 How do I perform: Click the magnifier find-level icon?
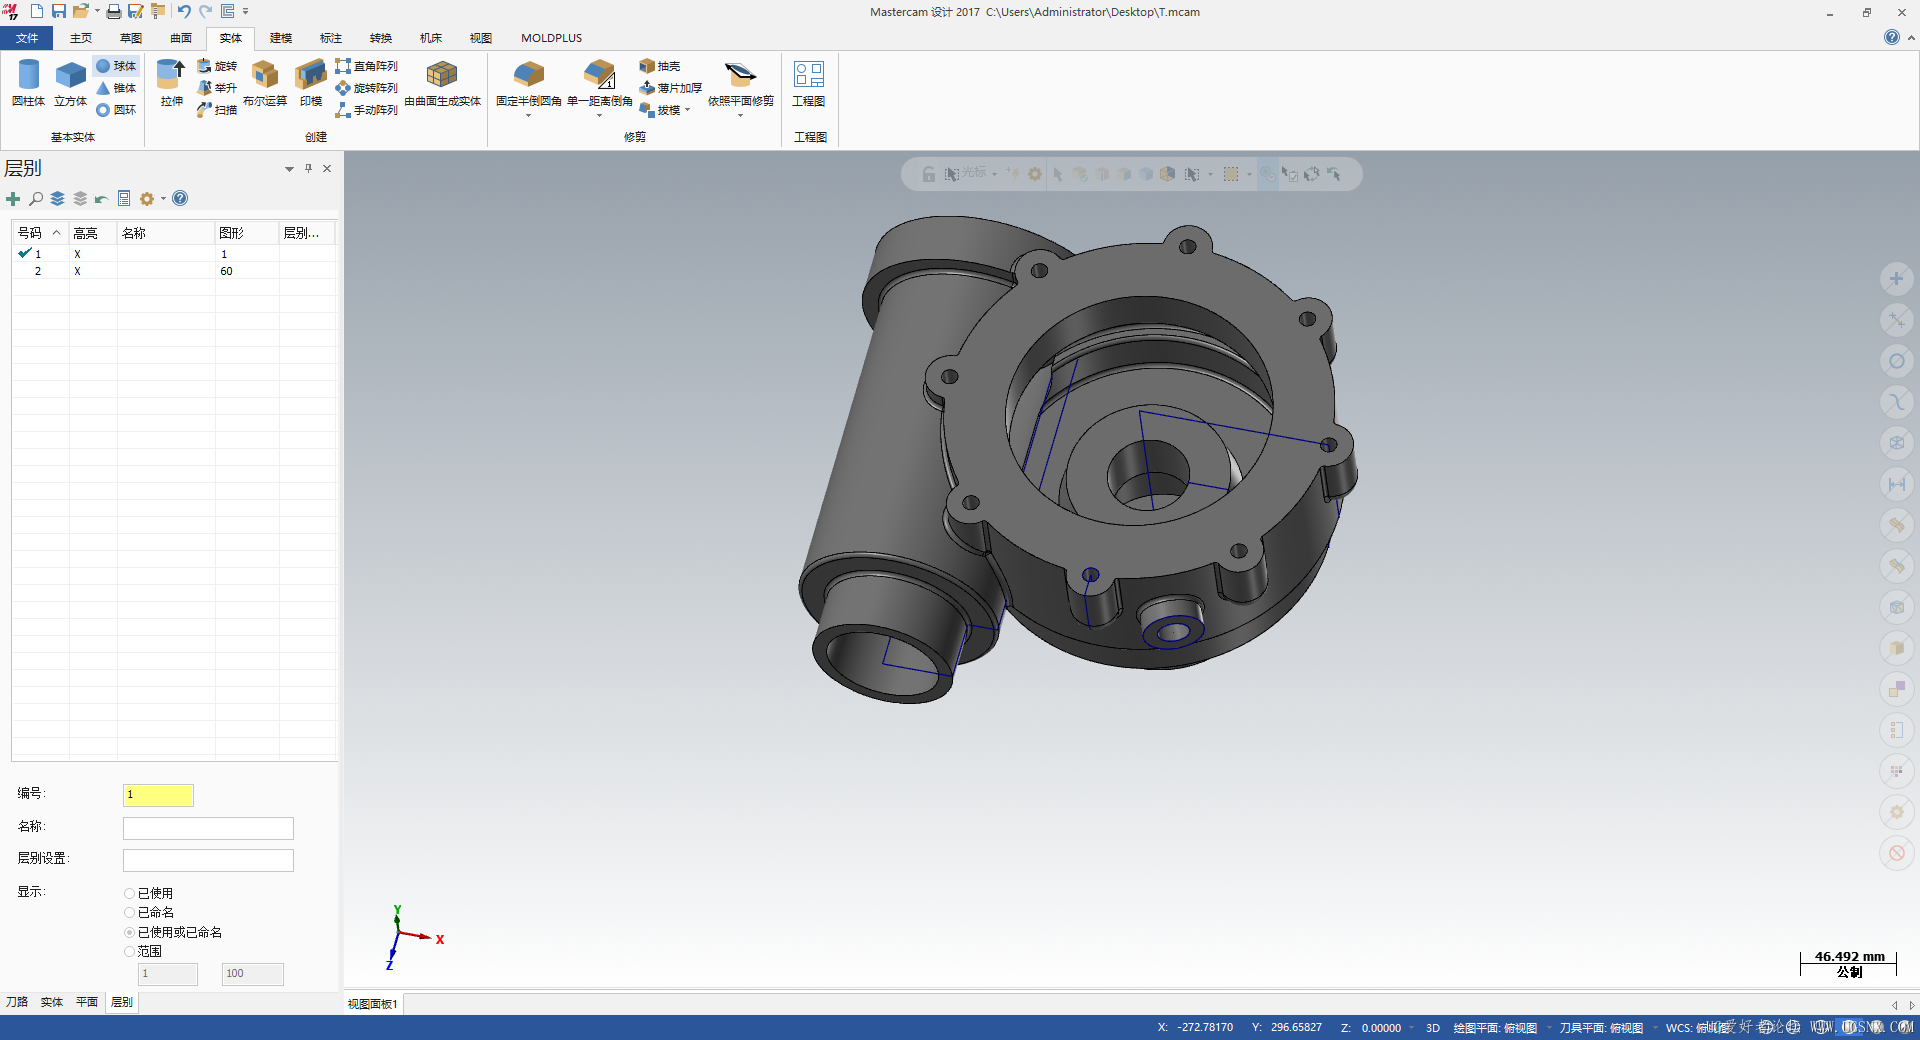point(36,199)
